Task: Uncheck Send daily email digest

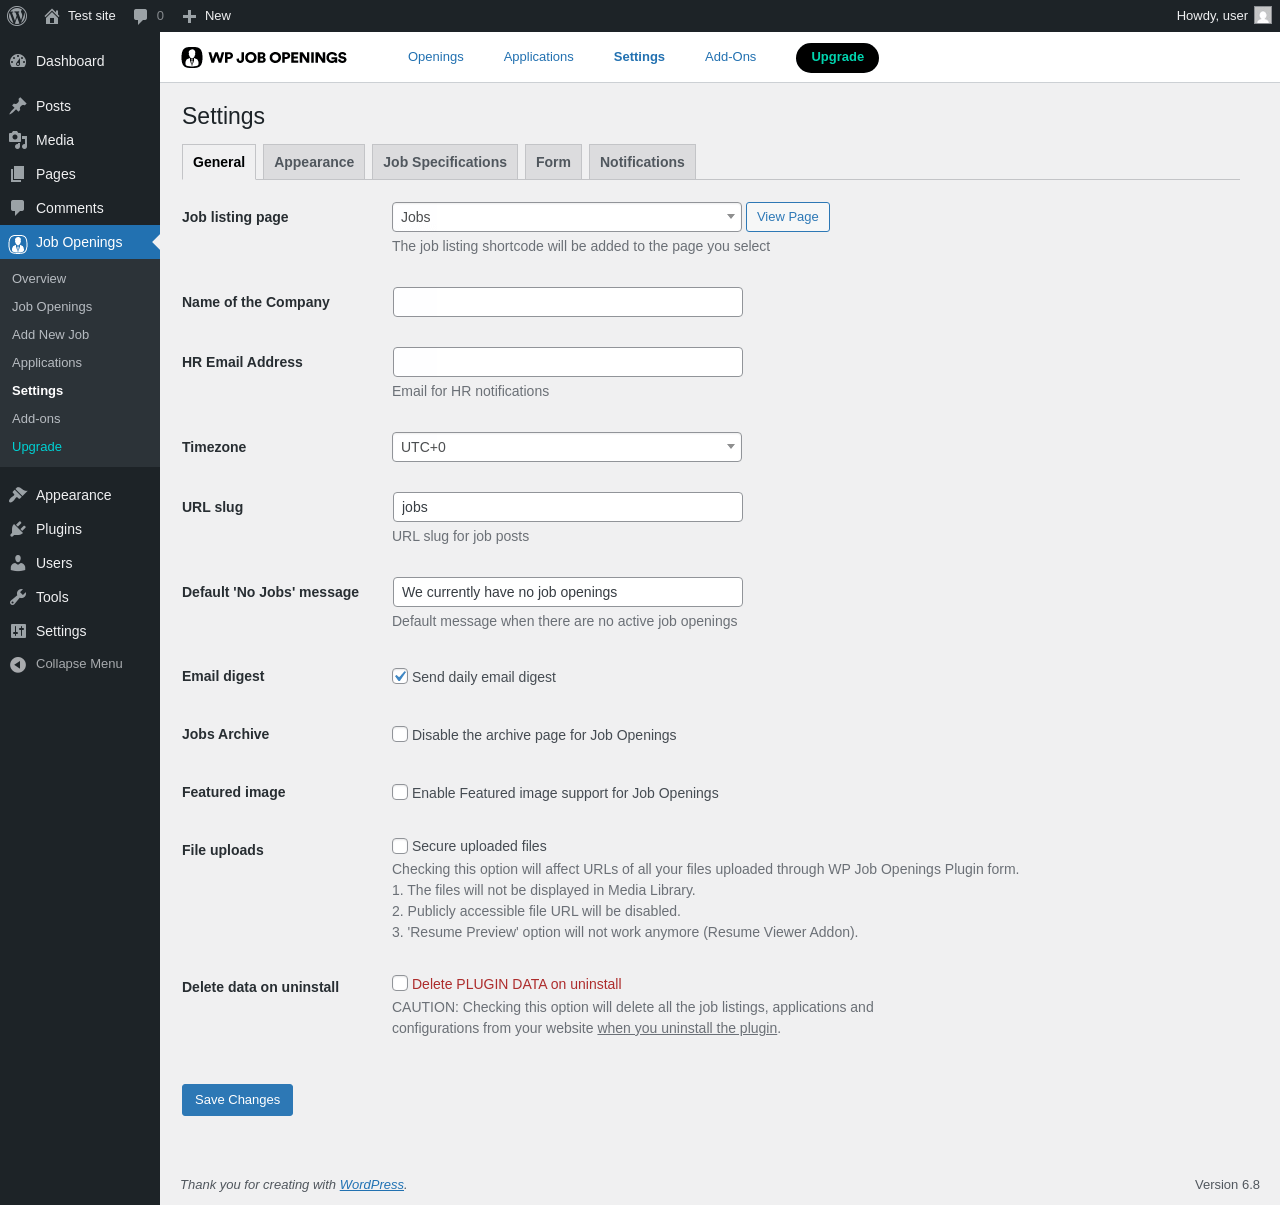Action: point(400,676)
